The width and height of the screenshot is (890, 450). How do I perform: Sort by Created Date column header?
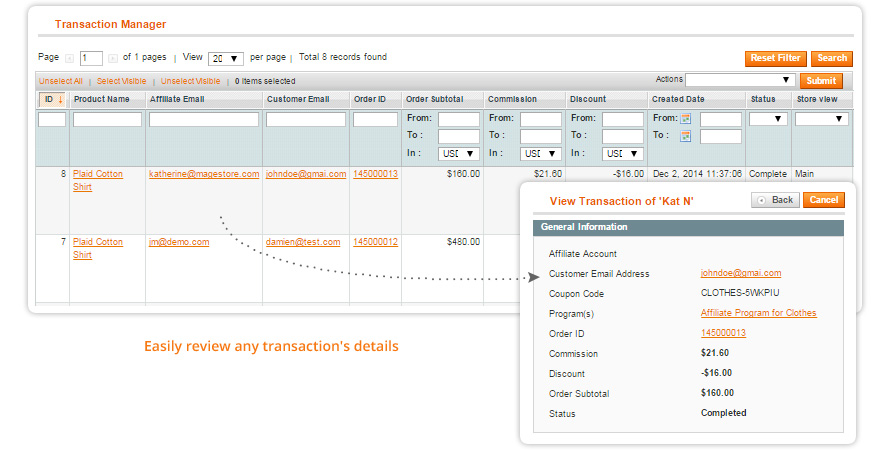click(678, 99)
